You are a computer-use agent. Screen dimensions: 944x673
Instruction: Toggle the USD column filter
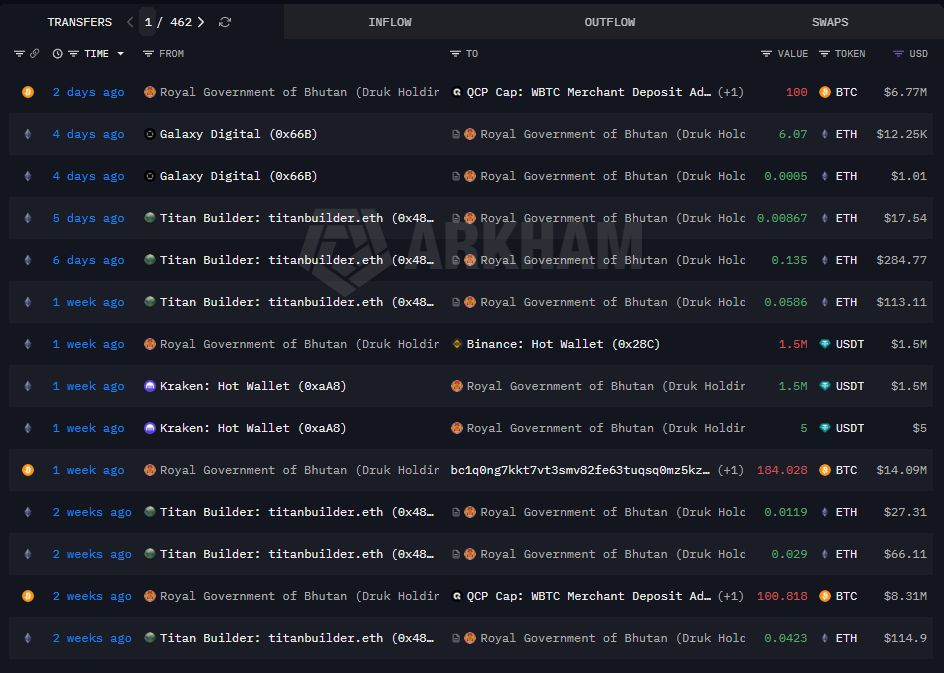point(898,54)
